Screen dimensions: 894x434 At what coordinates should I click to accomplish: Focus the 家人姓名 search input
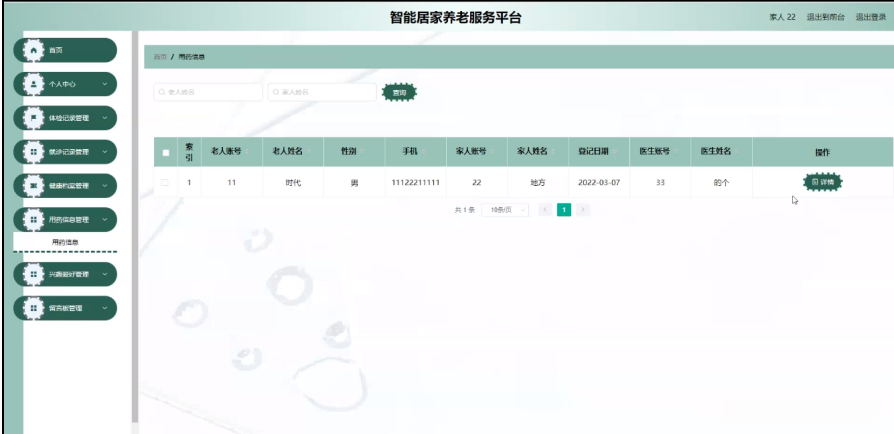[x=322, y=92]
